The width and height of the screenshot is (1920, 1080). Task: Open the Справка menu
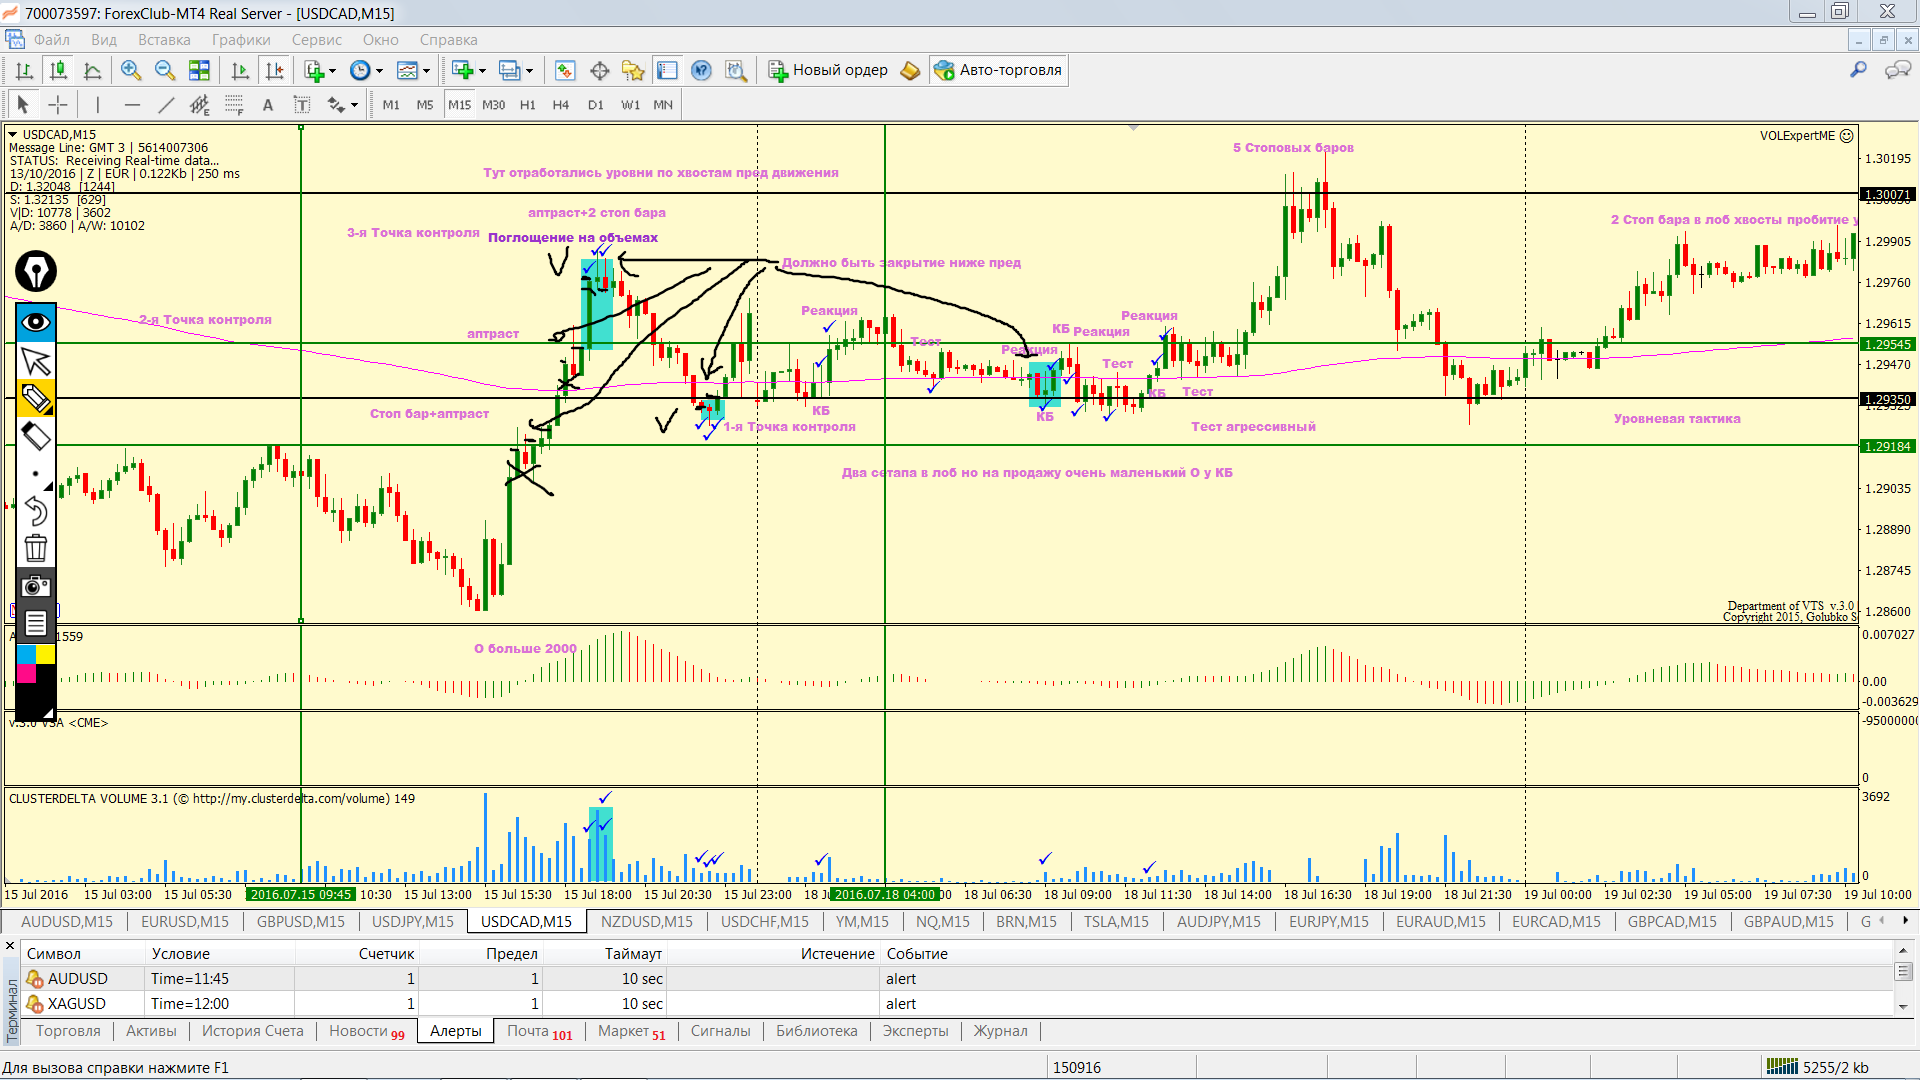(448, 40)
